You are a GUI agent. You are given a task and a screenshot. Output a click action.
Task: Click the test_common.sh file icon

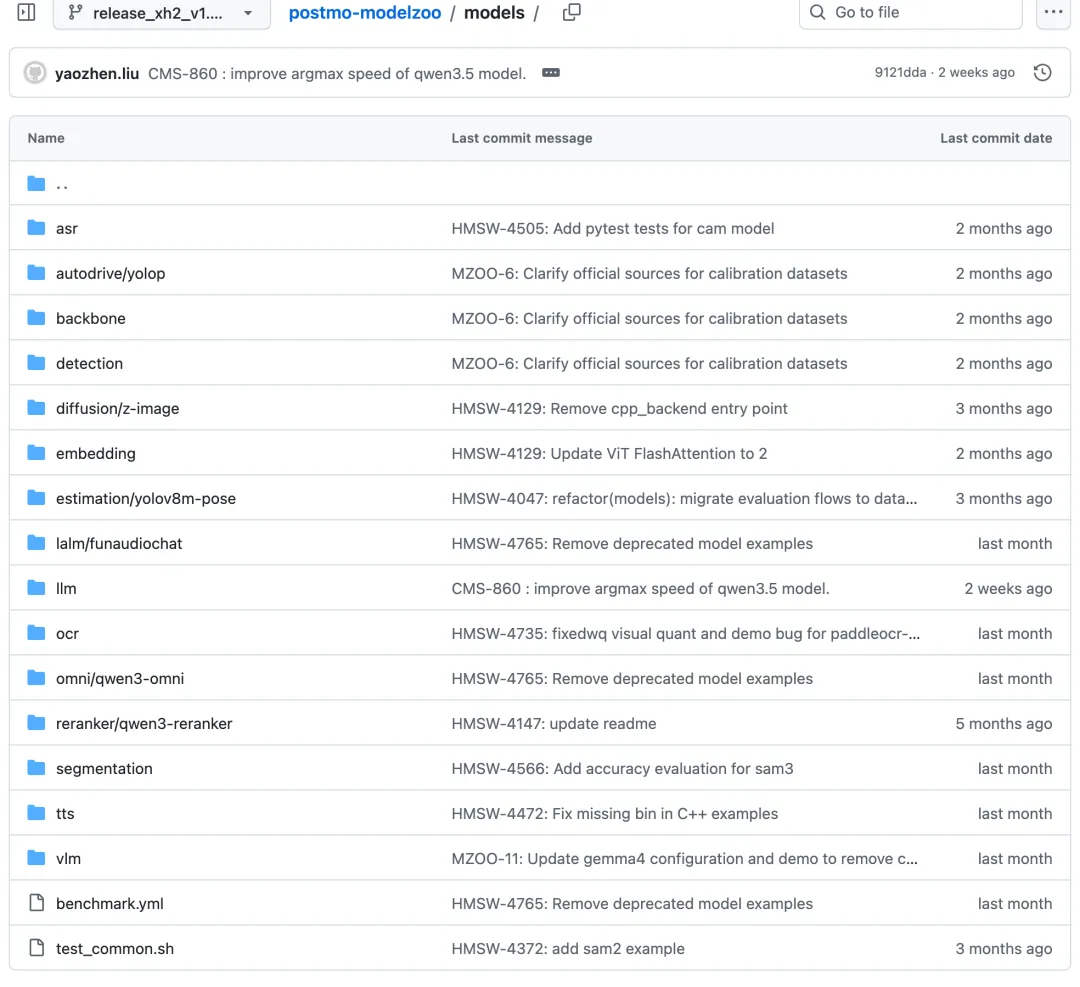pos(37,948)
